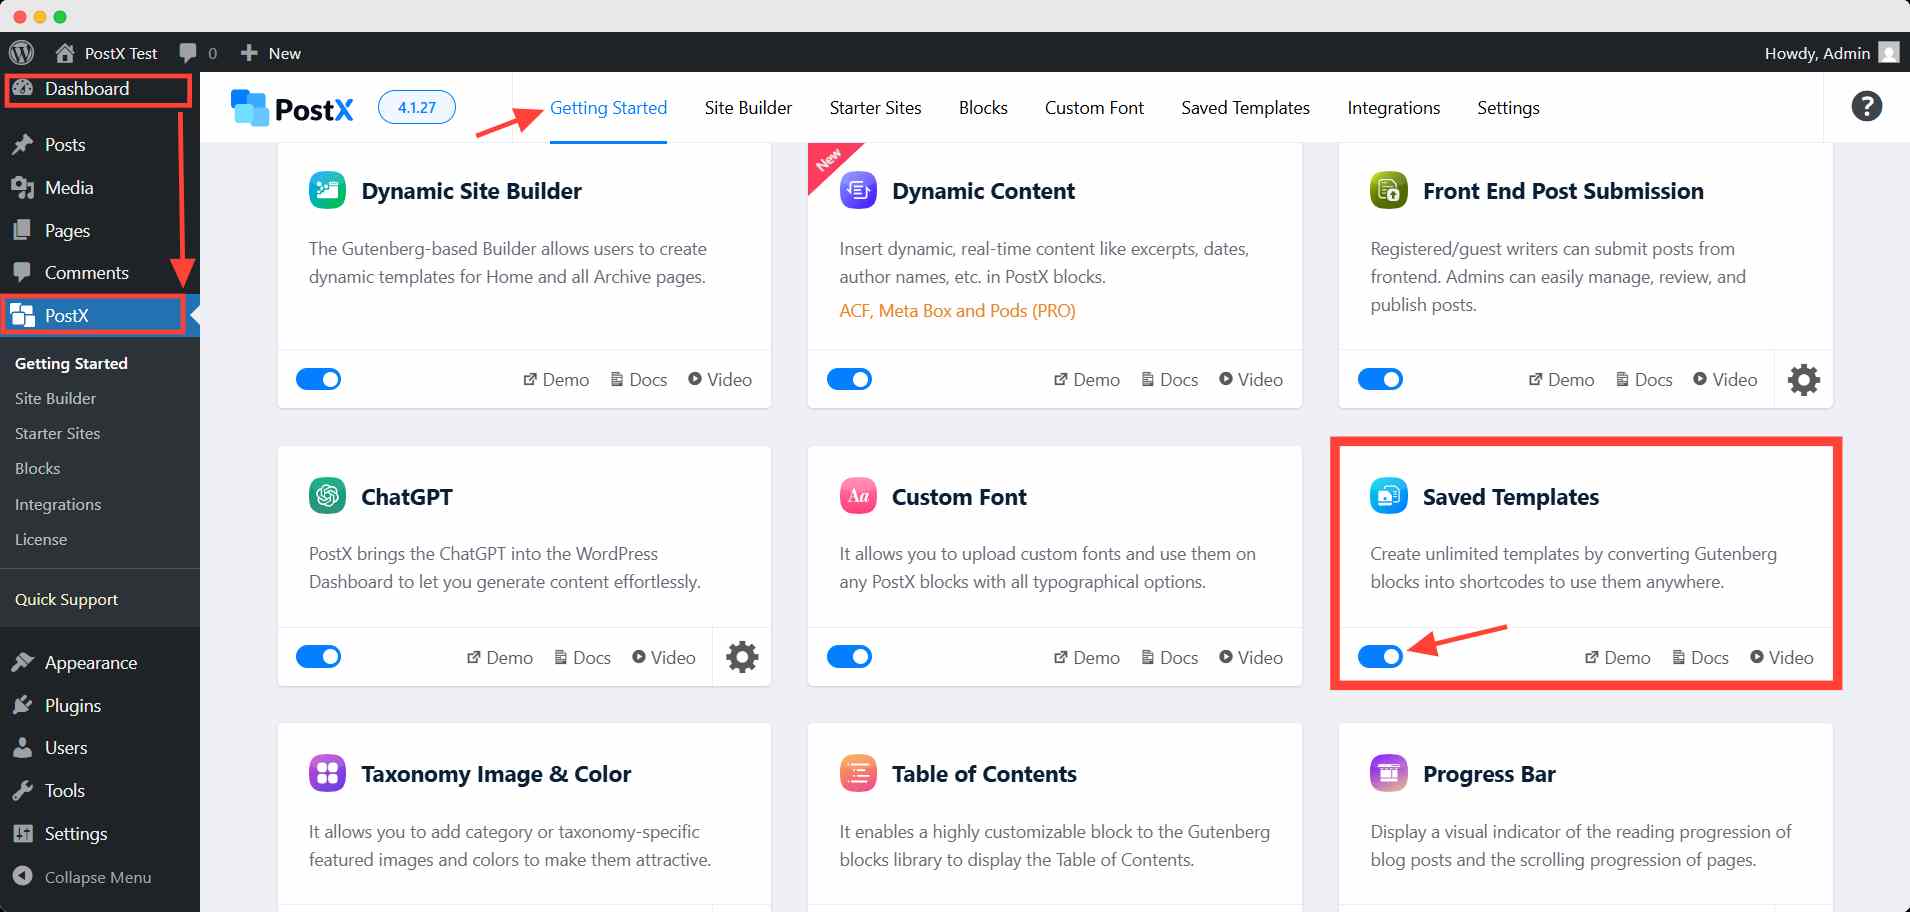The height and width of the screenshot is (912, 1910).
Task: Play the Saved Templates Video
Action: coord(1782,658)
